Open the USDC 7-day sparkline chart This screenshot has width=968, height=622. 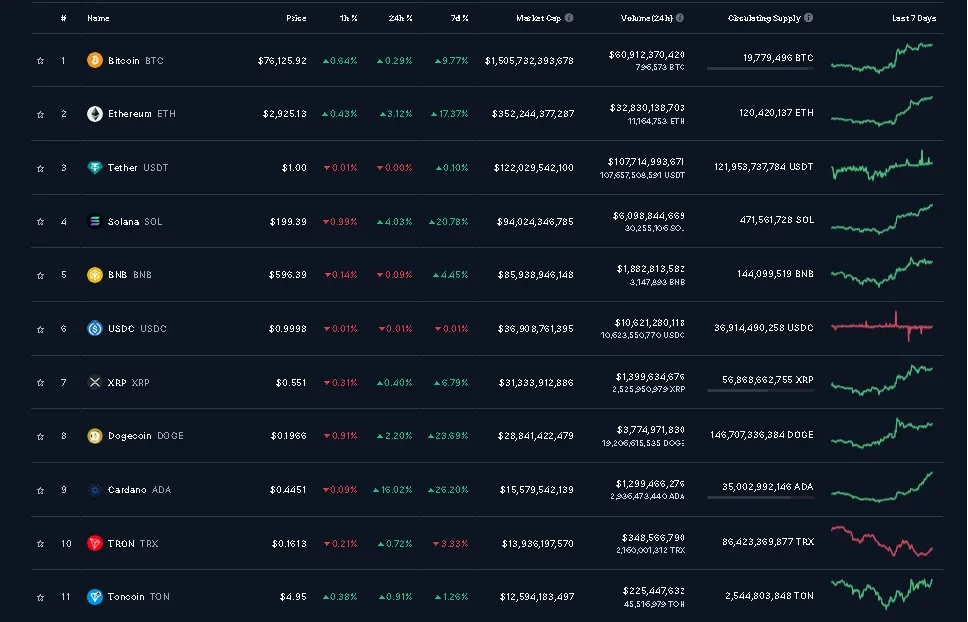(x=881, y=327)
